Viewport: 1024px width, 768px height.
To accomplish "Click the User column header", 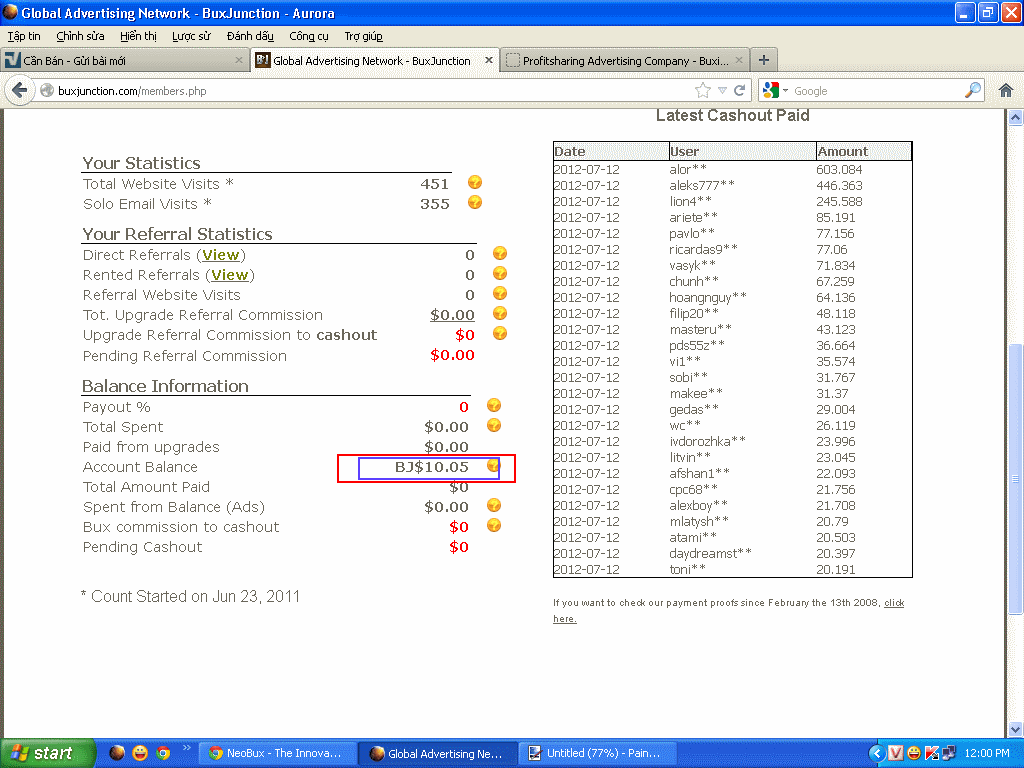I will tap(742, 151).
